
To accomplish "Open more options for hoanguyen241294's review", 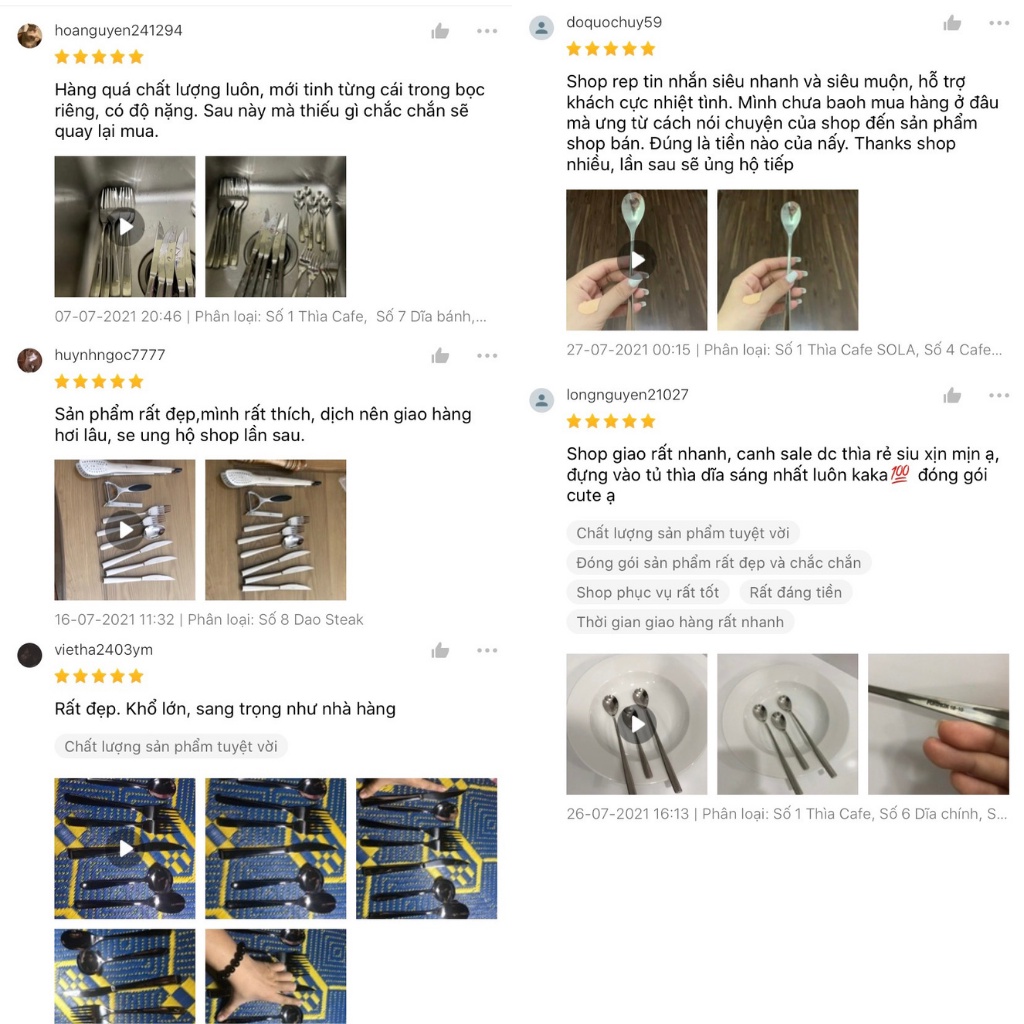I will pos(487,31).
